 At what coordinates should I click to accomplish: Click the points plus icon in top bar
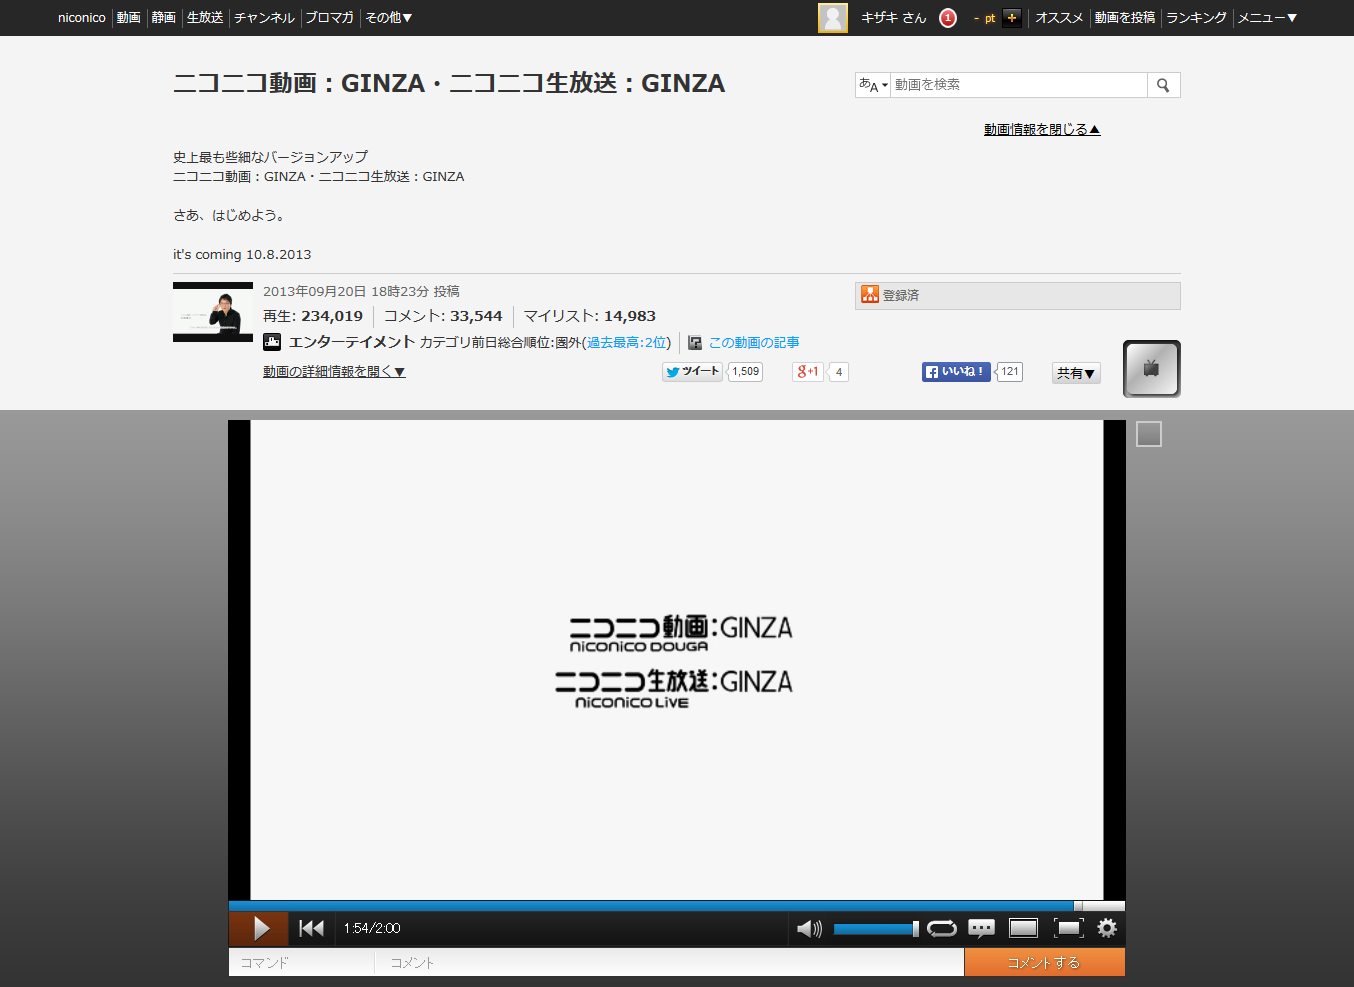1012,17
